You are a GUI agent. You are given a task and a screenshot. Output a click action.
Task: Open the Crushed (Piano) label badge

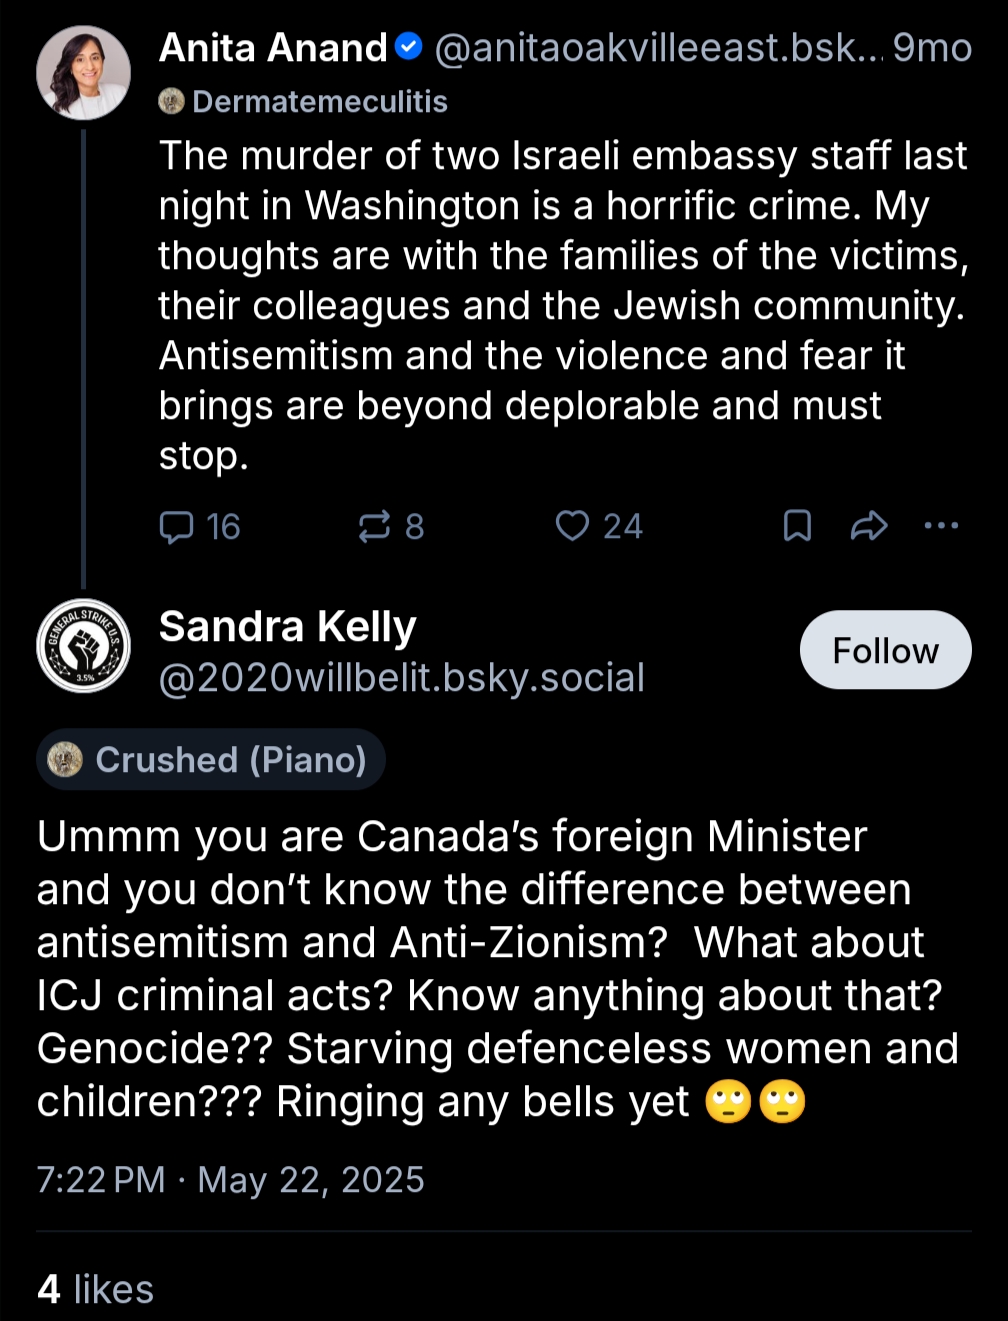pyautogui.click(x=211, y=759)
